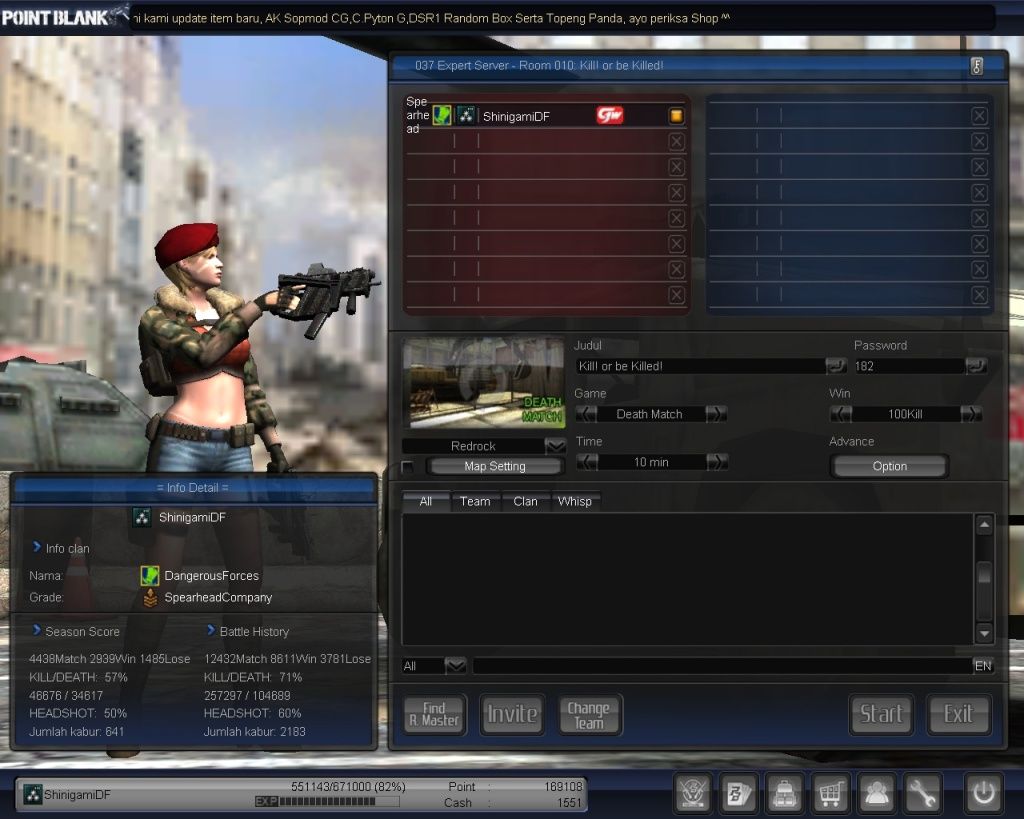Close the second red team slot
Image resolution: width=1024 pixels, height=819 pixels.
click(x=677, y=142)
